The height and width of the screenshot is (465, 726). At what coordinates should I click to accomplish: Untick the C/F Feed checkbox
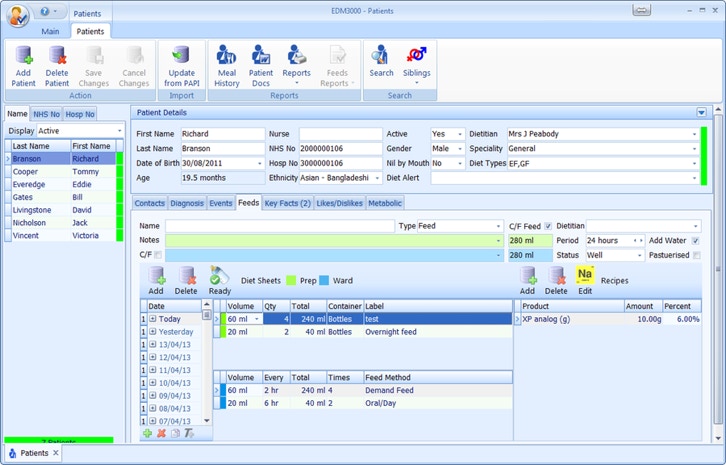click(547, 227)
